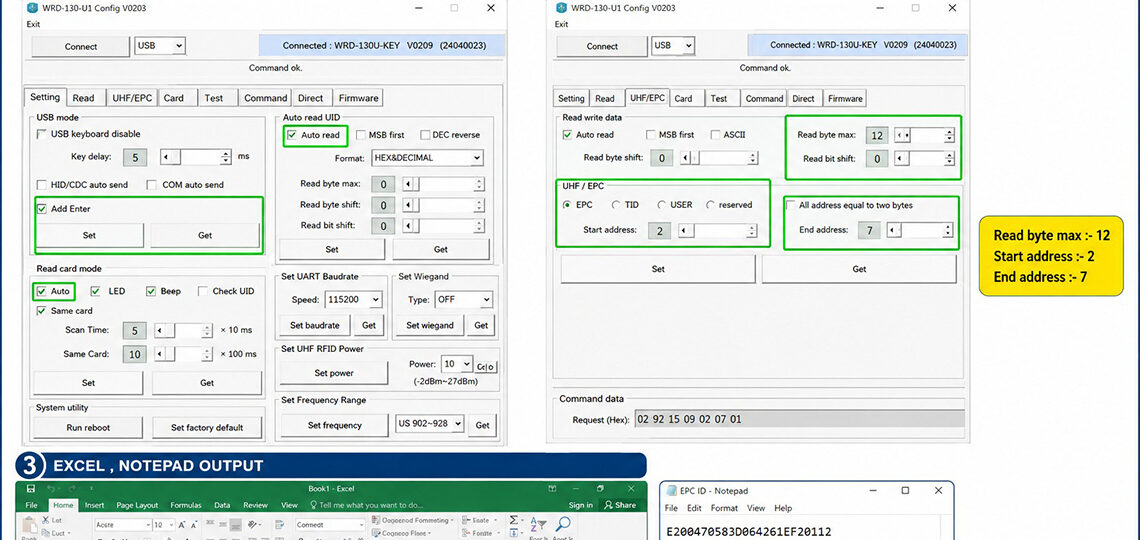Click the Notepad icon in the EPC ID title bar
This screenshot has width=1140, height=540.
pos(670,491)
